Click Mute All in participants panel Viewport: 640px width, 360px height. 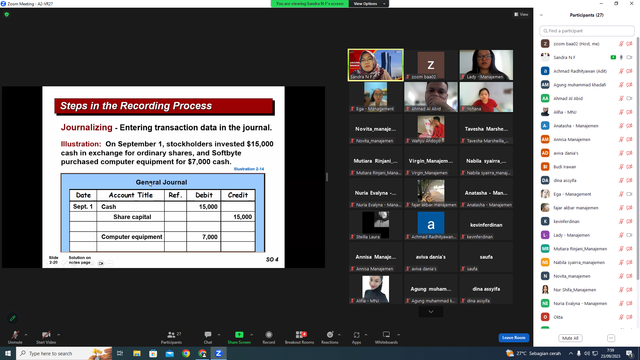(570, 338)
